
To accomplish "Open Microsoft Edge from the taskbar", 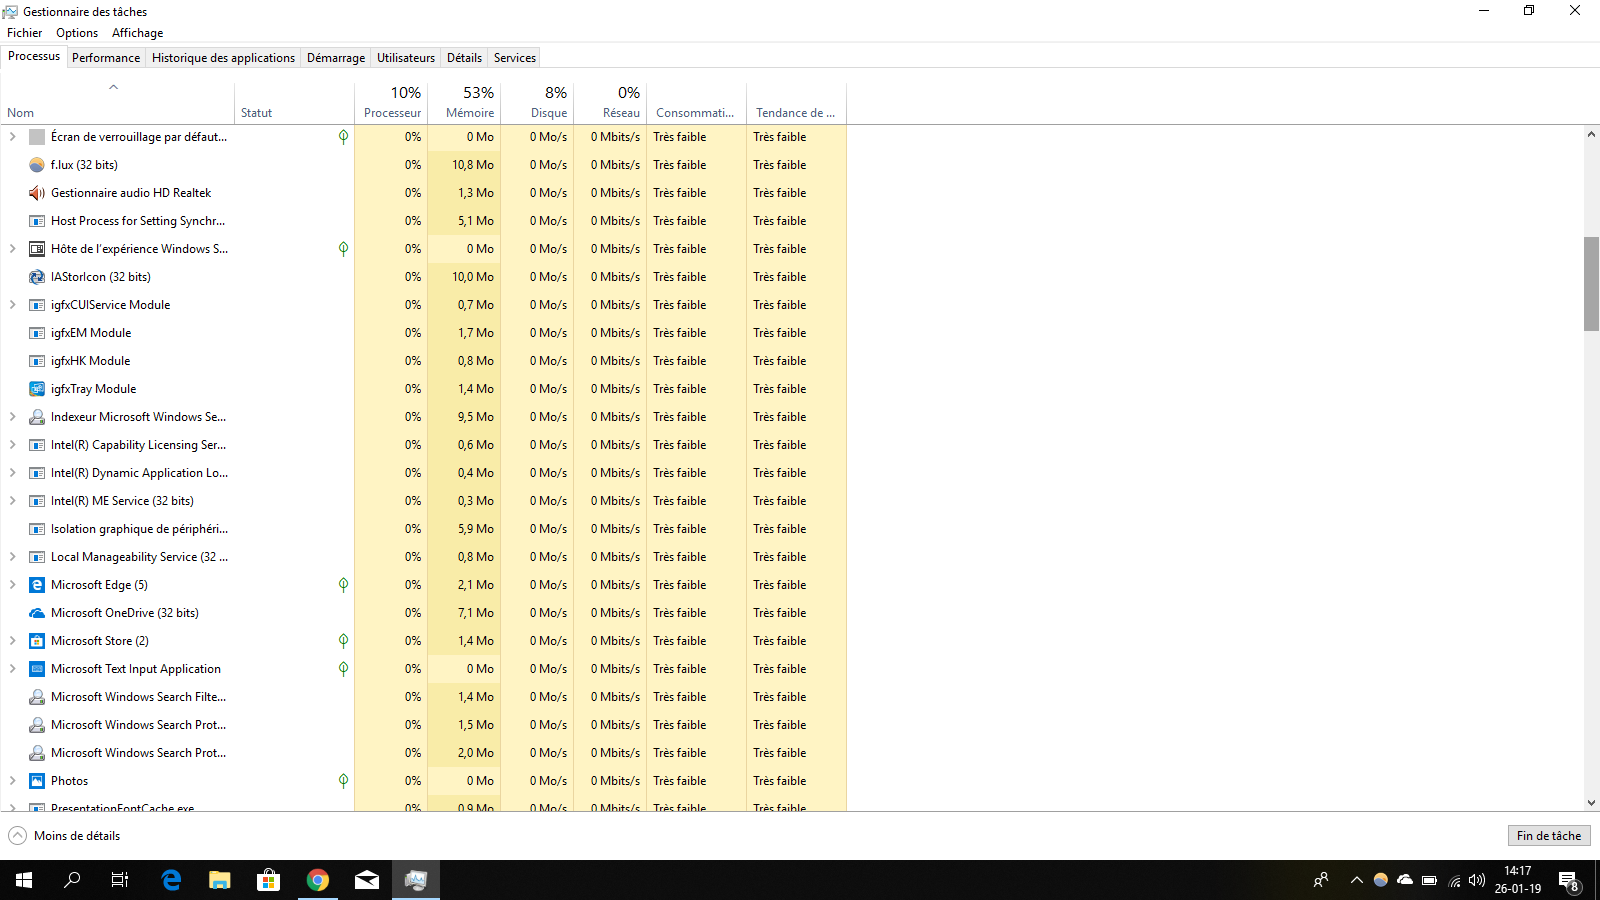I will point(171,880).
